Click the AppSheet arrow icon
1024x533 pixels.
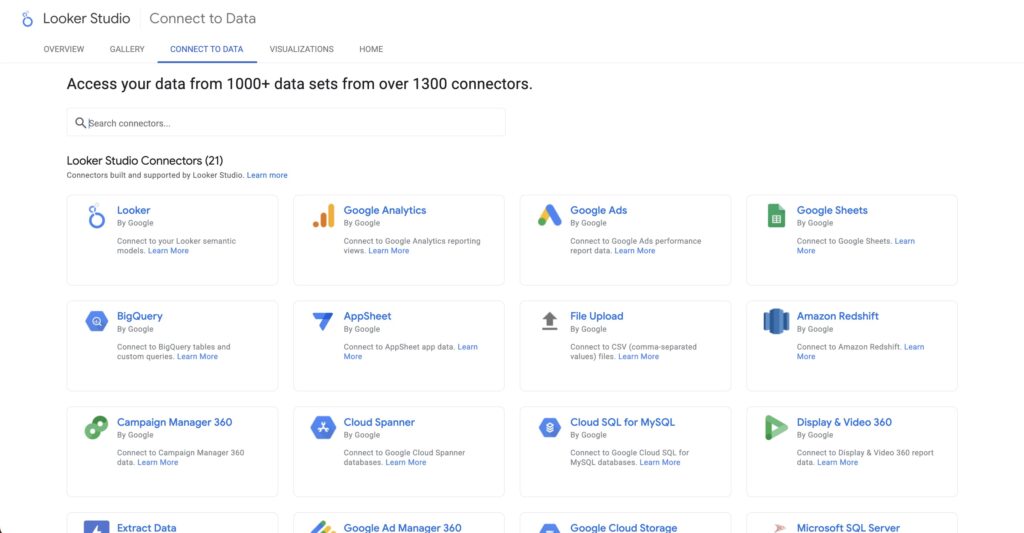(x=323, y=321)
